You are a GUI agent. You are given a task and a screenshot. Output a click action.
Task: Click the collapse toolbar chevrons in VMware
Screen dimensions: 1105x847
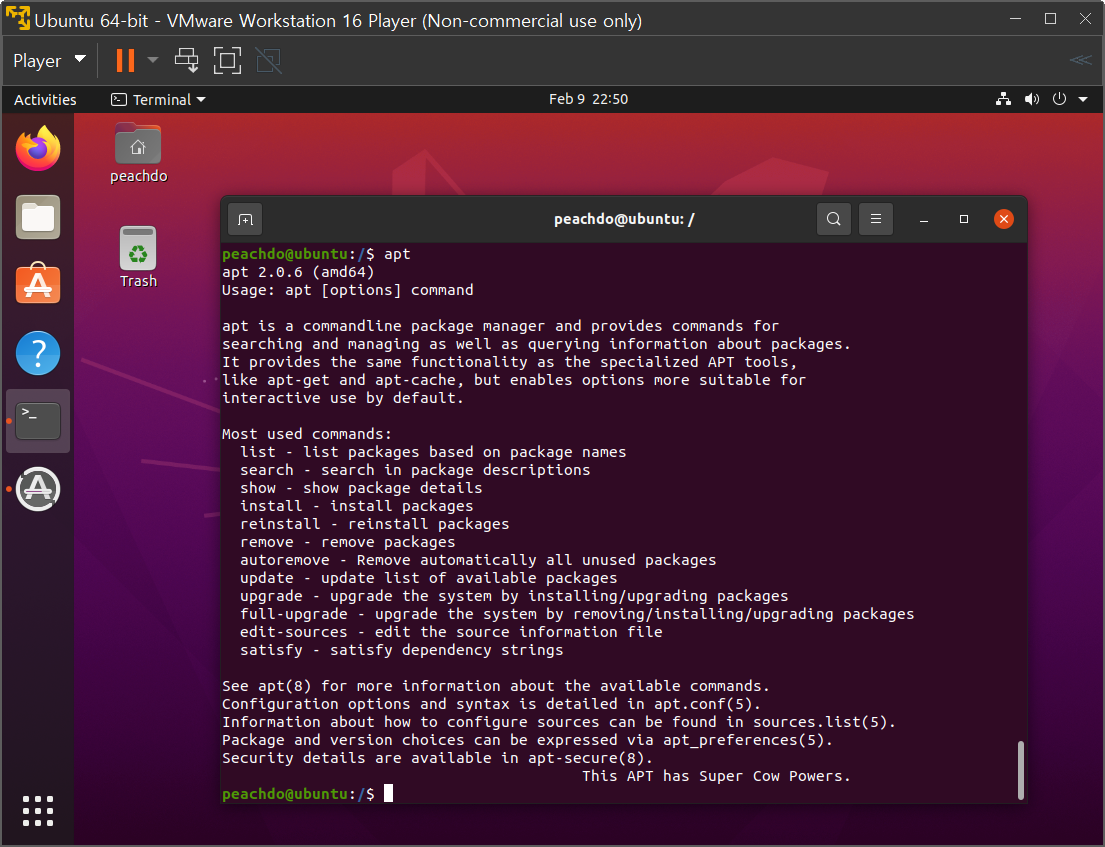click(x=1080, y=61)
